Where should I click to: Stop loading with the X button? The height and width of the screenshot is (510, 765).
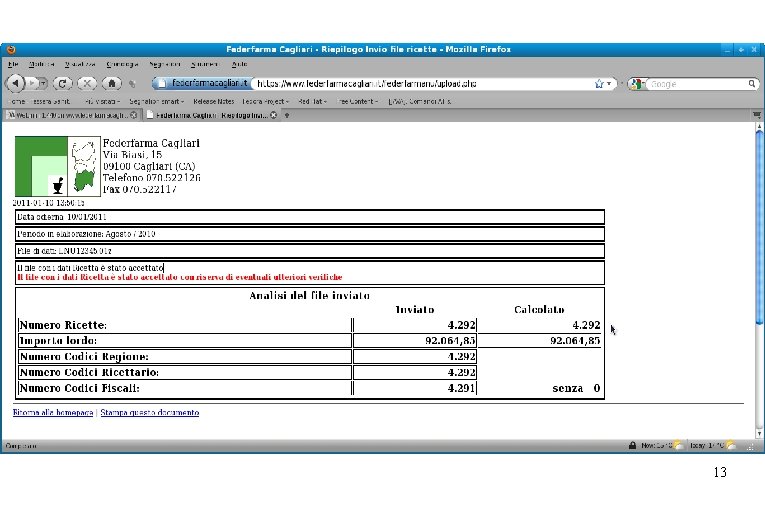(87, 83)
